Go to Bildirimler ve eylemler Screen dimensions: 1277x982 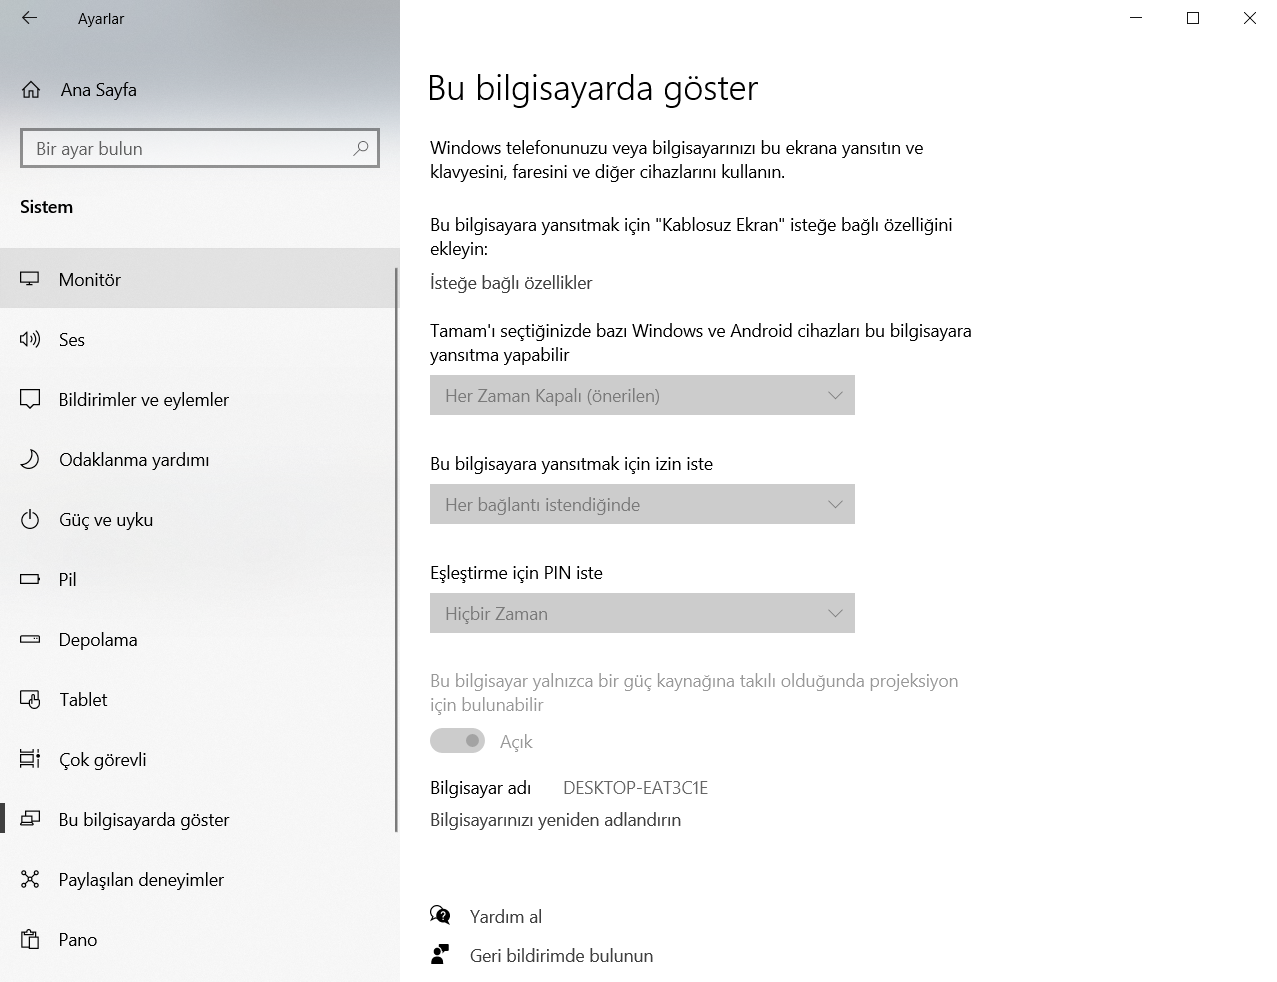click(x=199, y=399)
